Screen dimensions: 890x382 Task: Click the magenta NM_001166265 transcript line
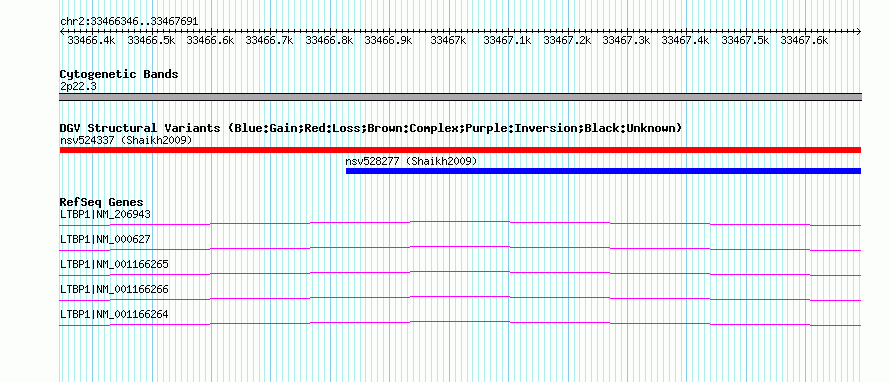click(460, 271)
